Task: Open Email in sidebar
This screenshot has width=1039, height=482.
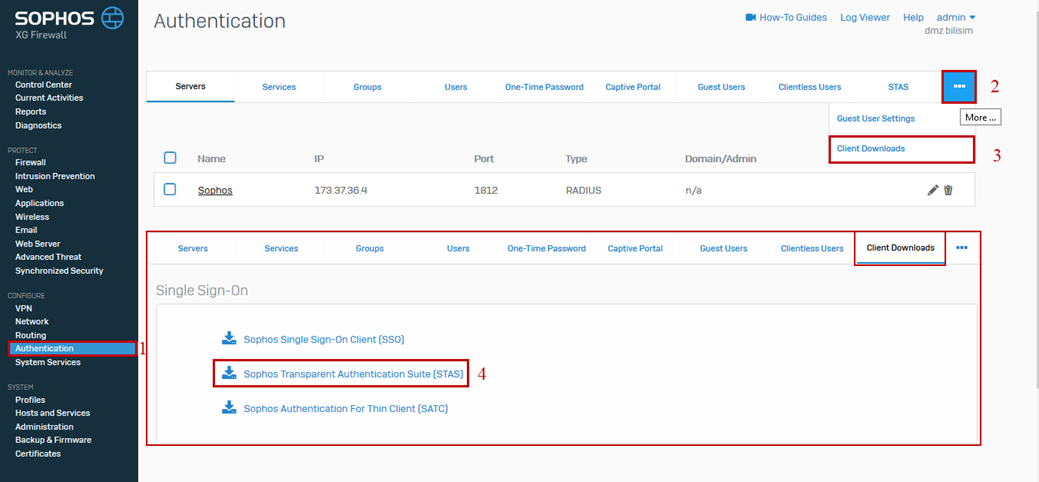Action: tap(26, 230)
